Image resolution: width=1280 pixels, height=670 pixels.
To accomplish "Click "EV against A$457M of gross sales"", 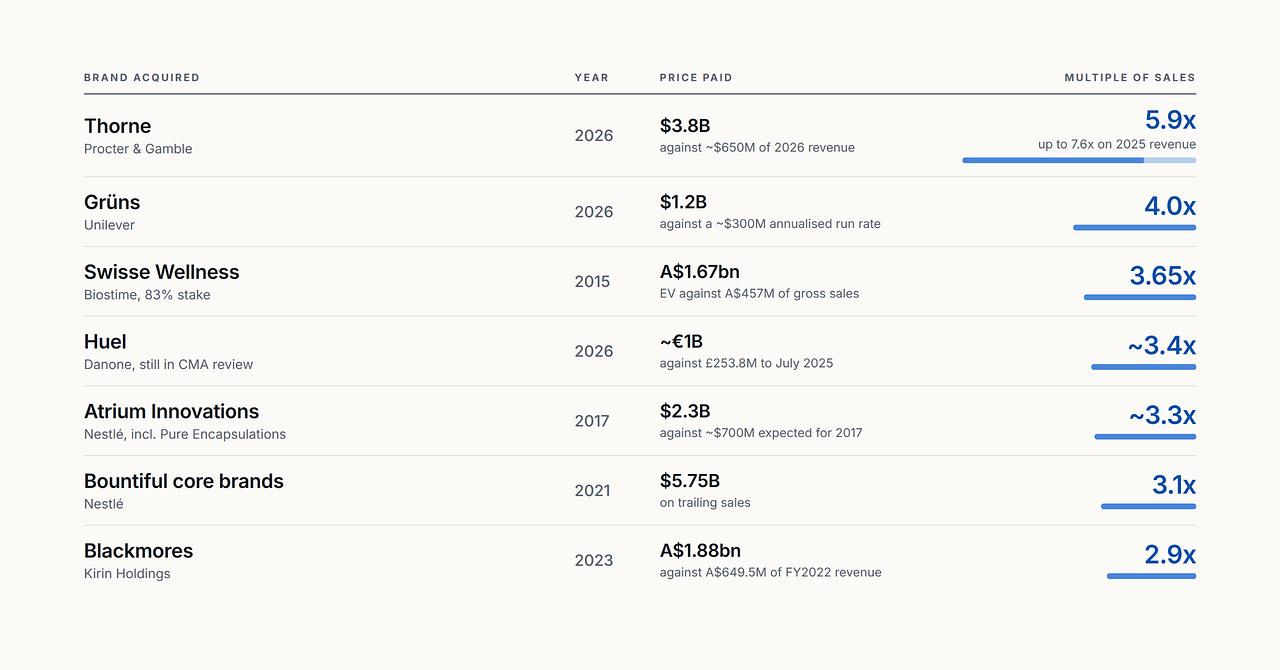I will click(x=760, y=294).
